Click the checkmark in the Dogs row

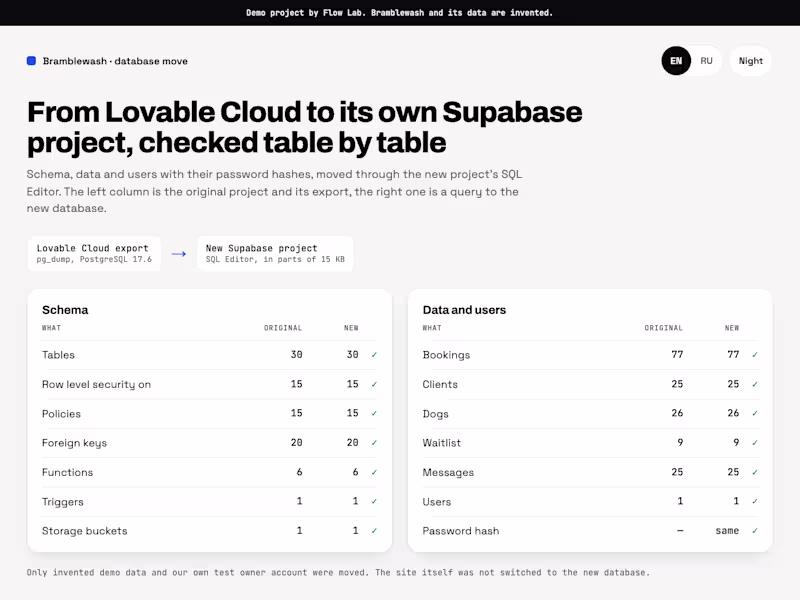point(755,413)
